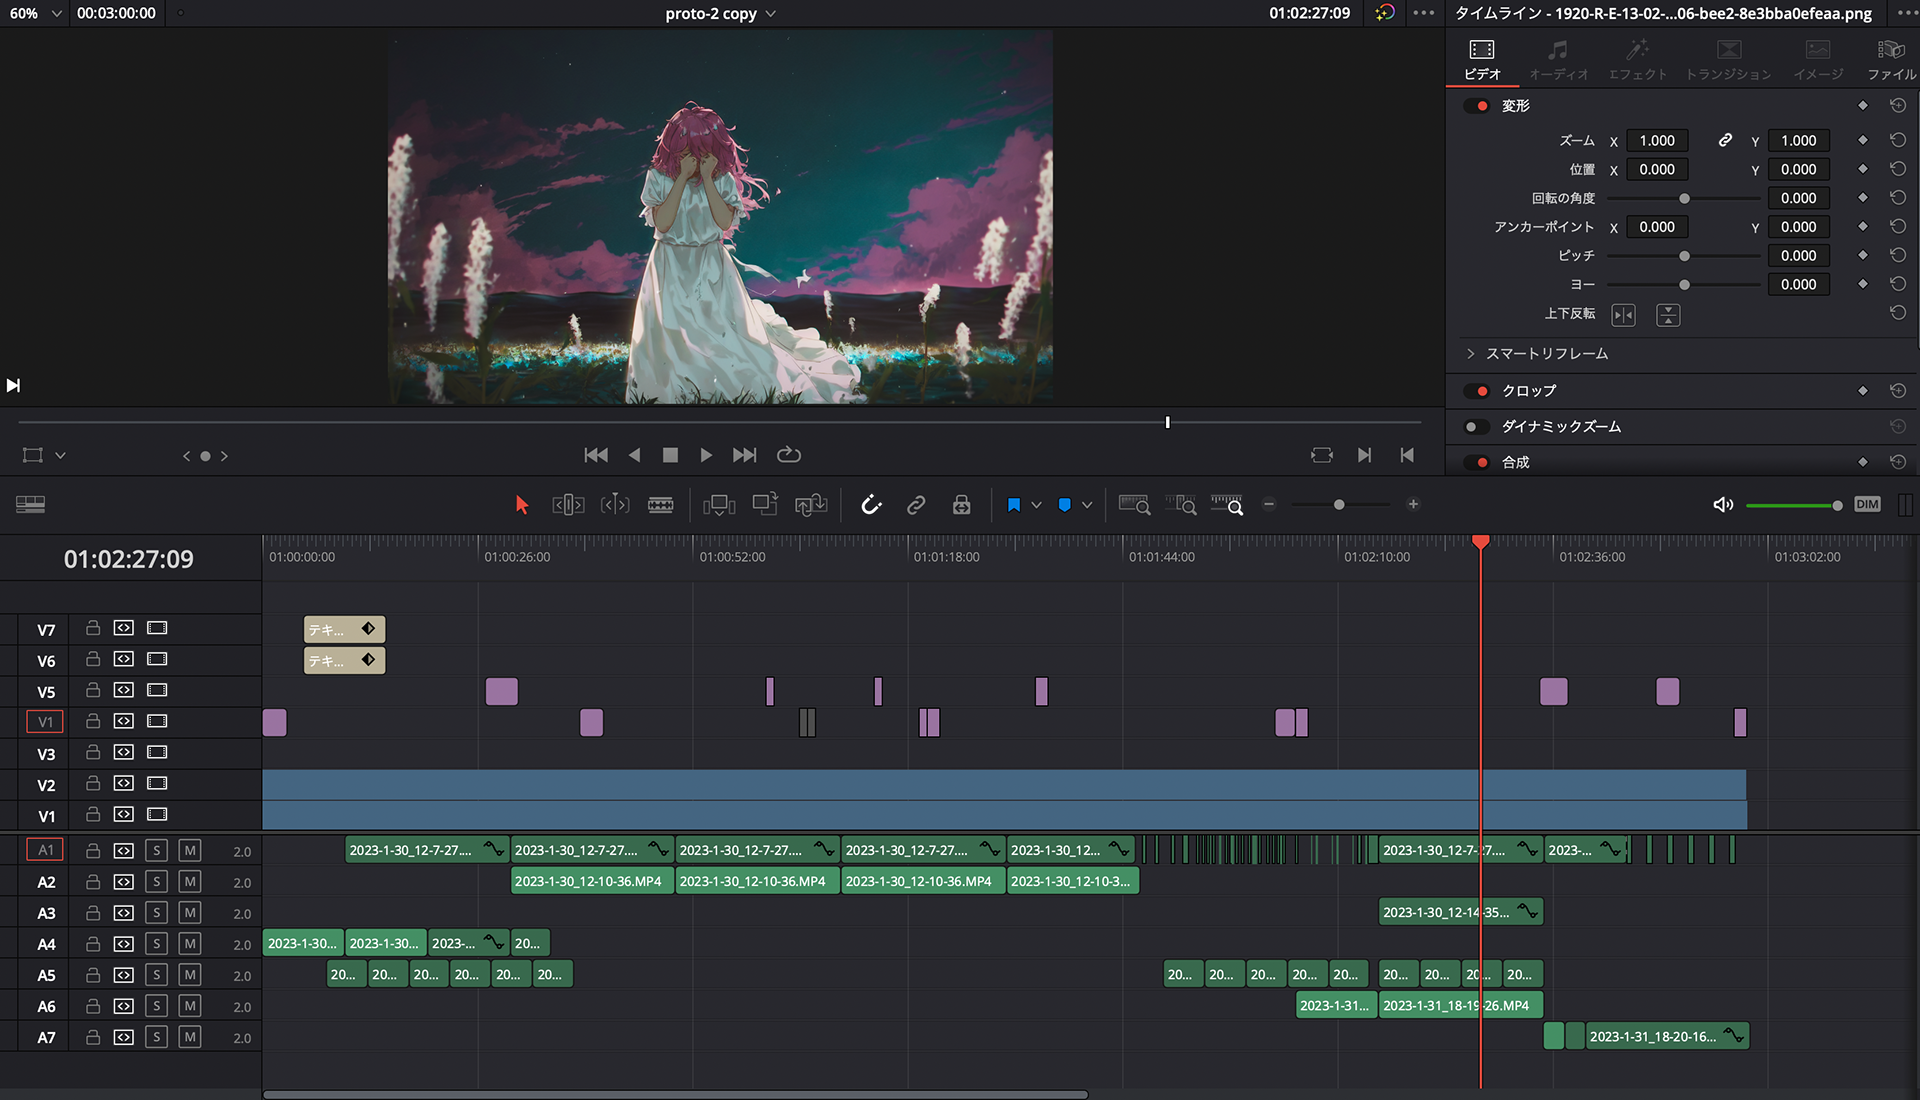The image size is (1920, 1100).
Task: Click the blue flag icon
Action: click(x=1013, y=505)
